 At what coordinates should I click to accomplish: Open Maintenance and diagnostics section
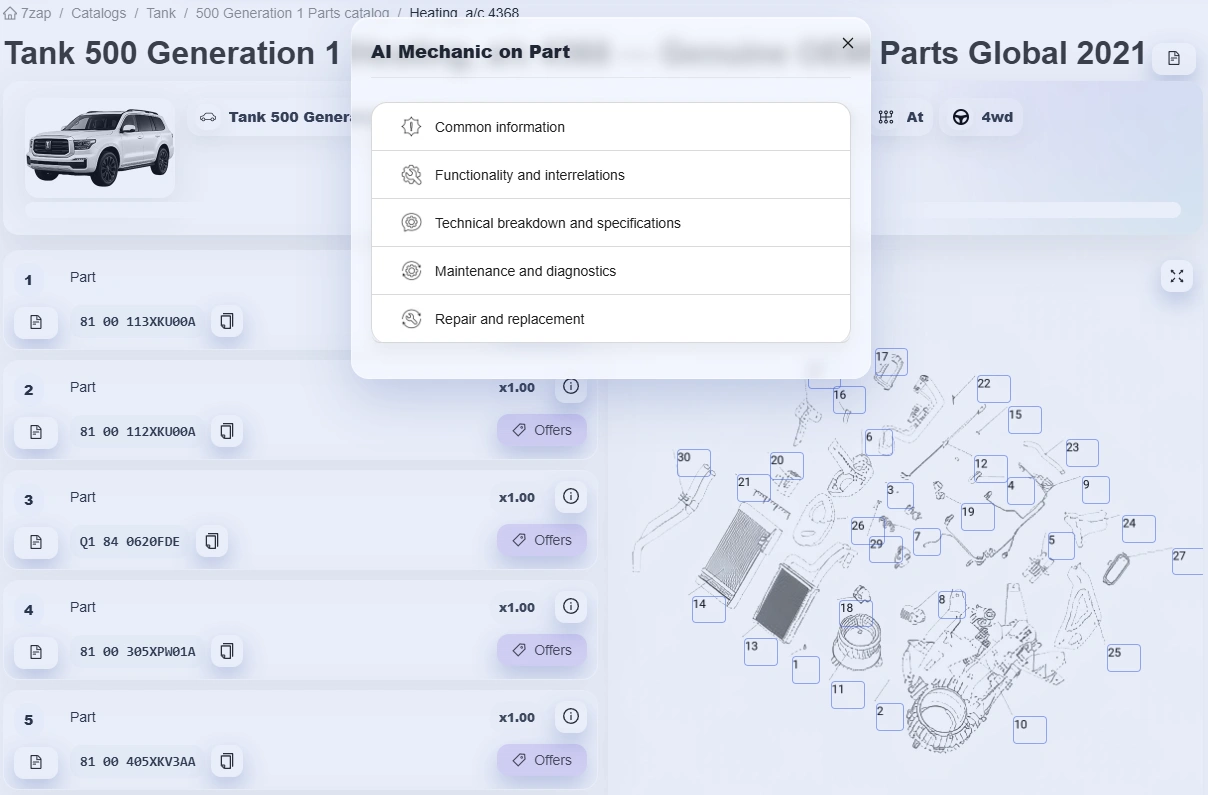point(611,271)
